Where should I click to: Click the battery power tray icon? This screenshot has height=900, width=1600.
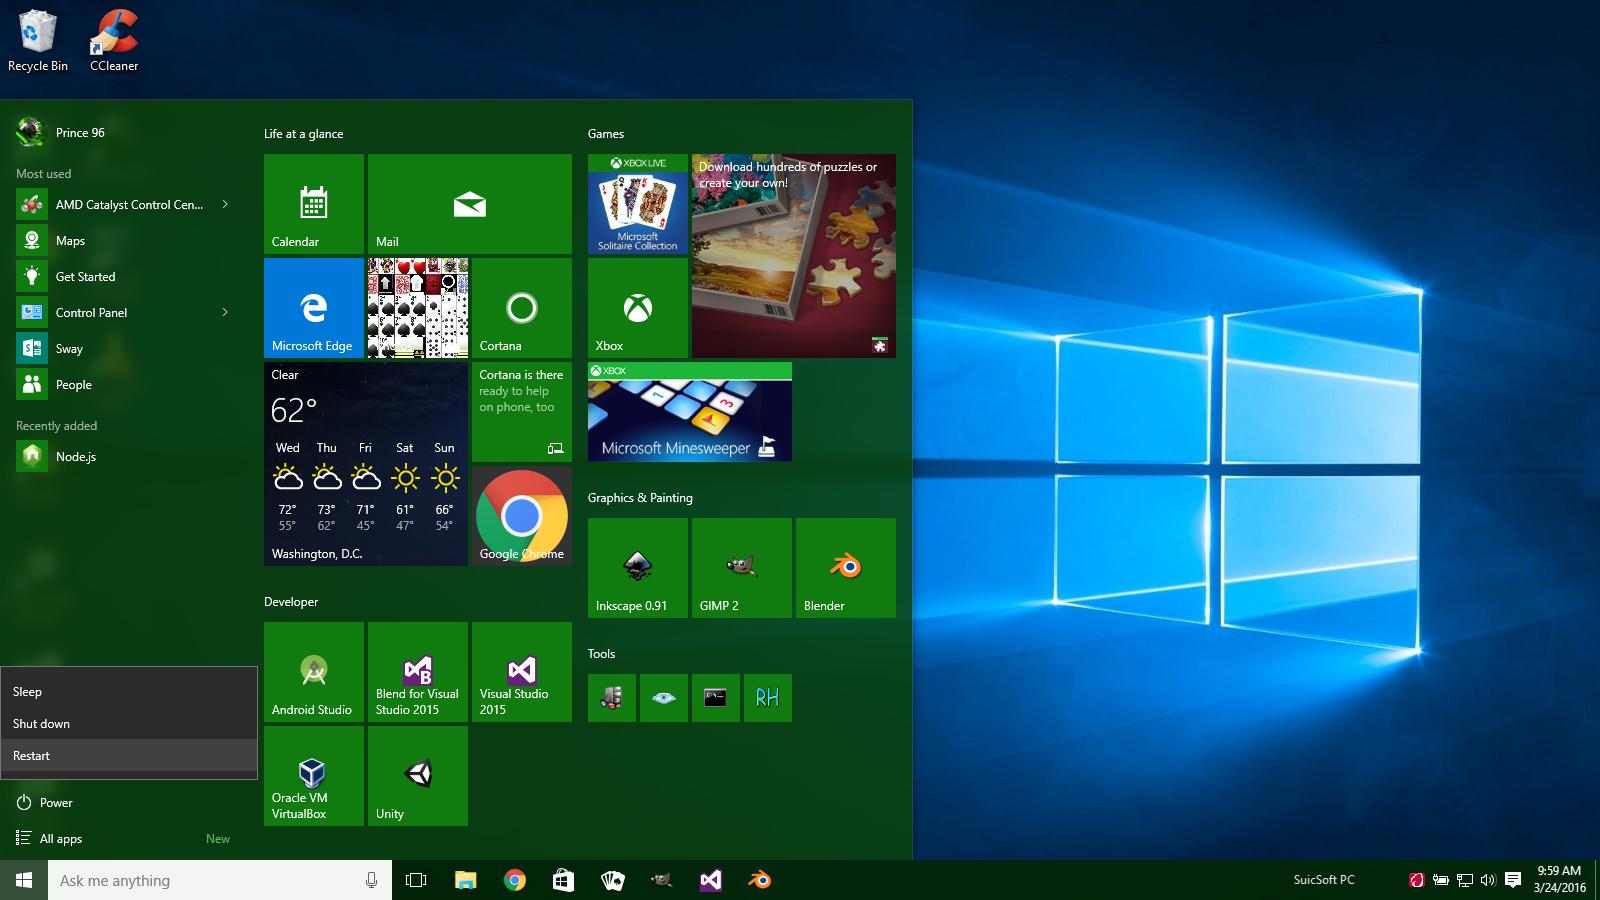coord(1441,880)
